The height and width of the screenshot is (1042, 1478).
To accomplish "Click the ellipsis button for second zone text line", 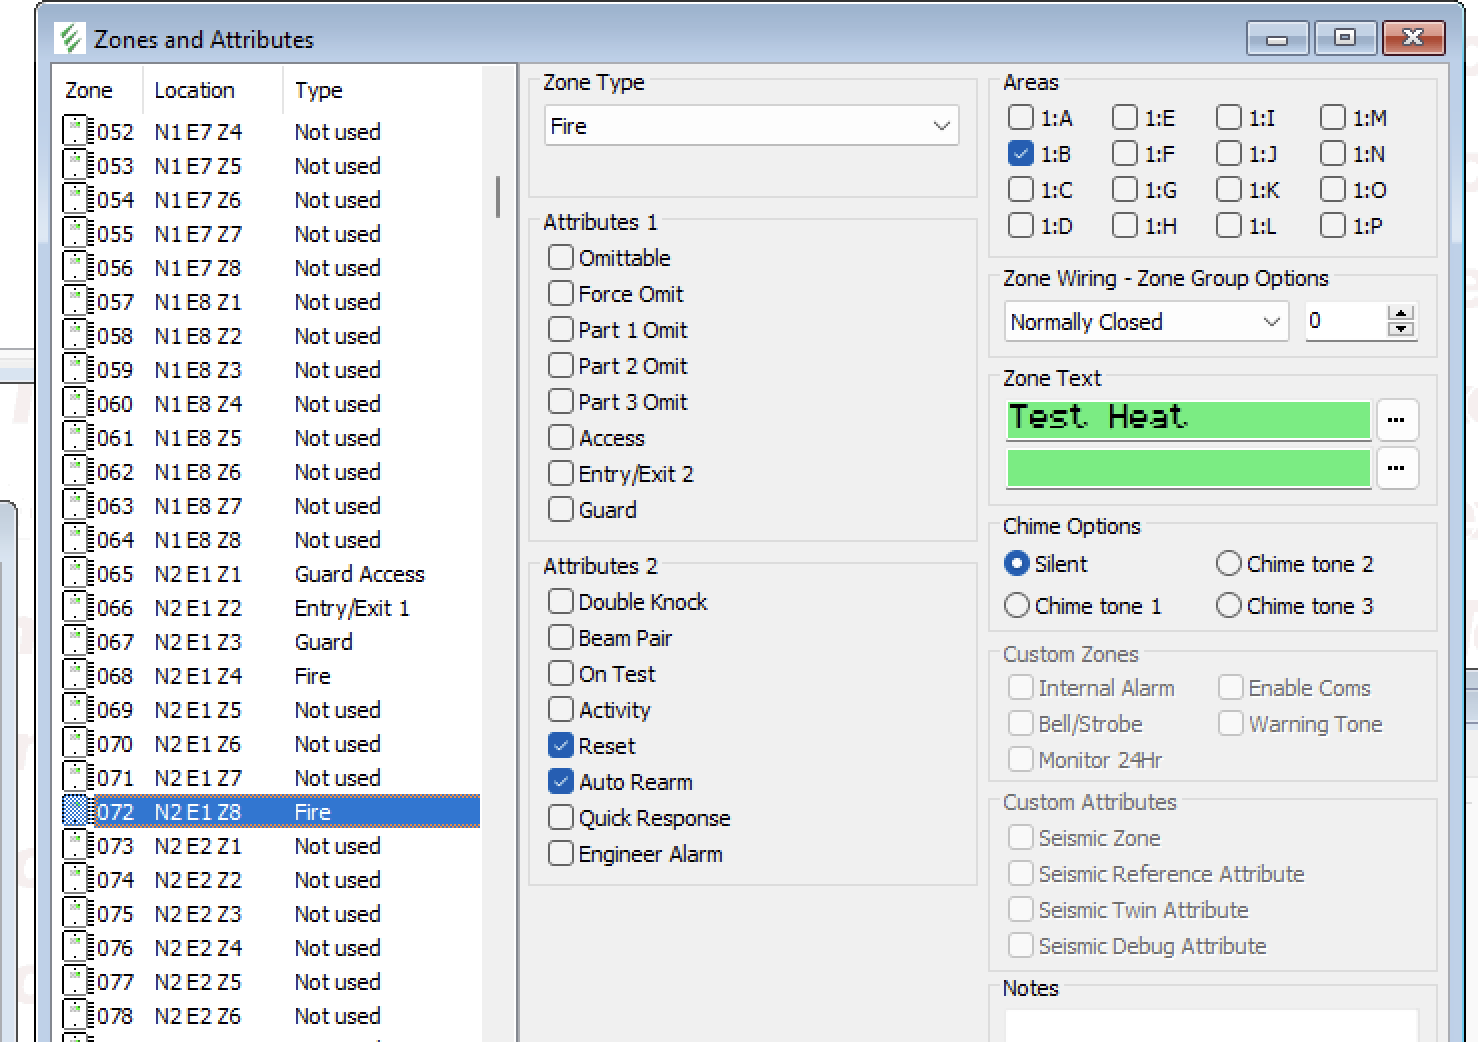I will [1397, 468].
